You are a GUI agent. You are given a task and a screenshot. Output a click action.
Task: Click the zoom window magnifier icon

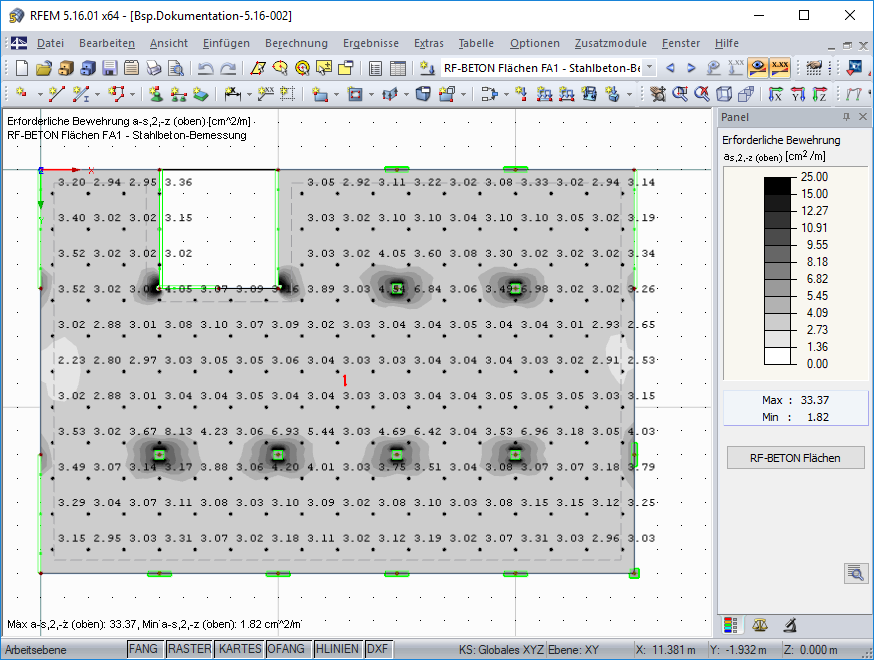pyautogui.click(x=680, y=94)
